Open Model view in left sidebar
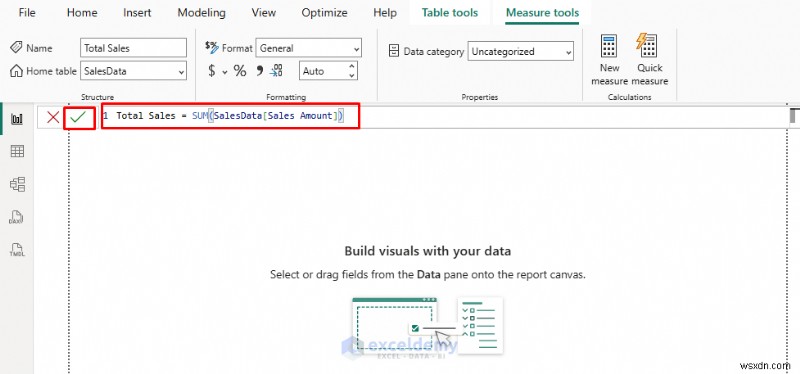Image resolution: width=800 pixels, height=374 pixels. click(x=17, y=184)
